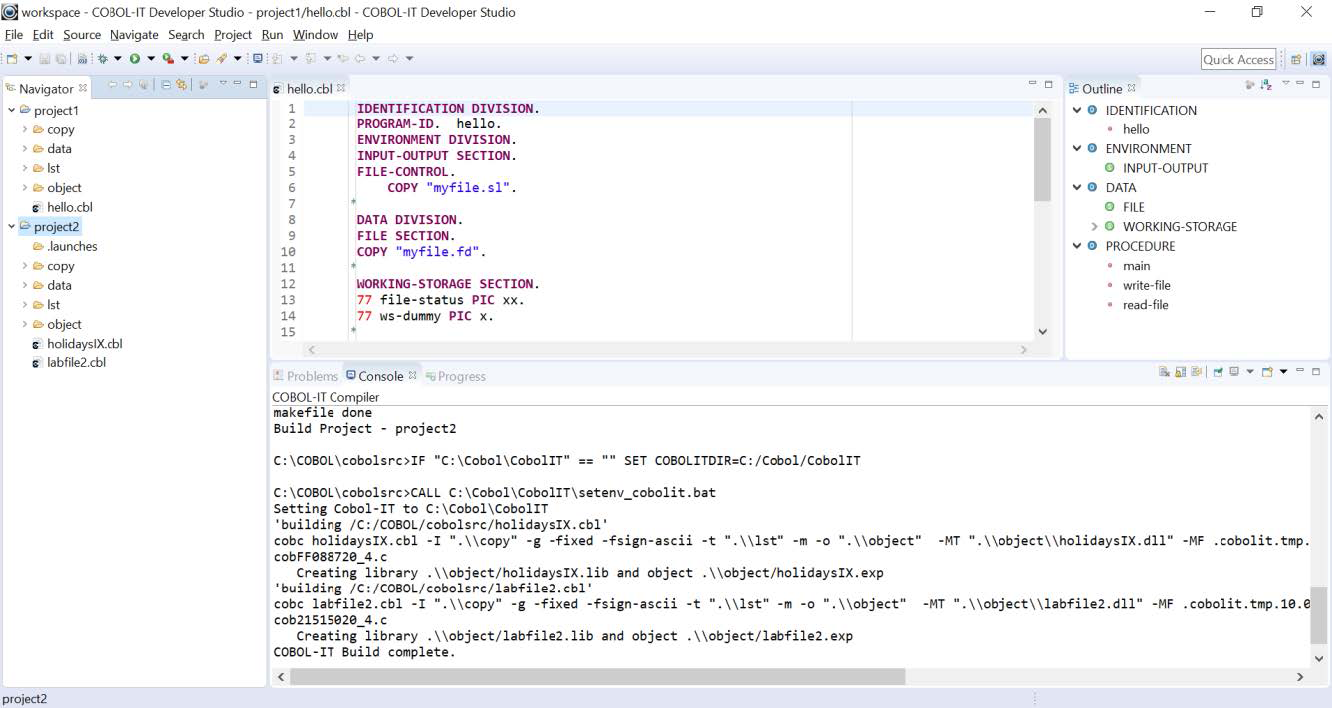1332x708 pixels.
Task: Maximize the Navigator panel
Action: pos(253,84)
